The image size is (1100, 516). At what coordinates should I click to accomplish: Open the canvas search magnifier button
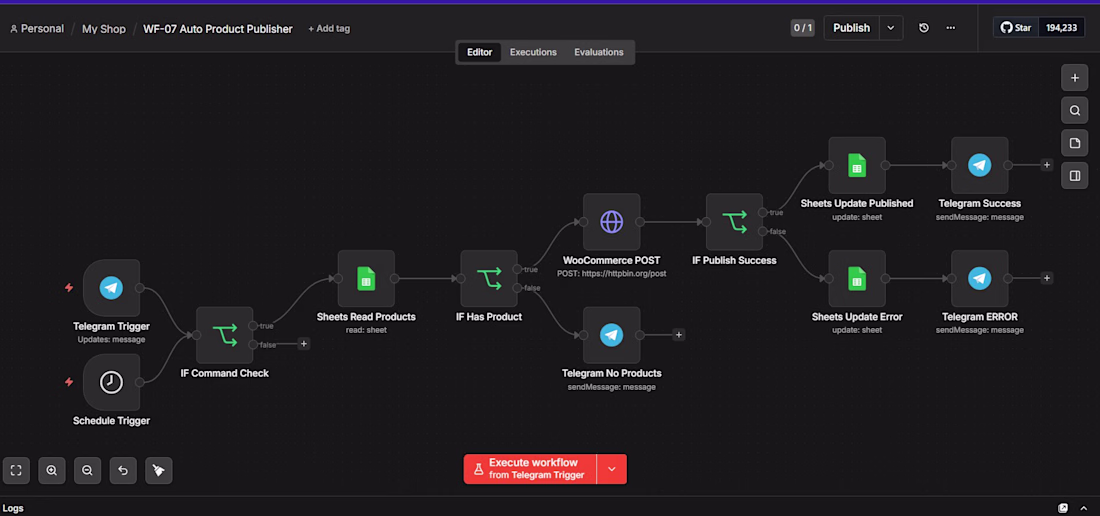(1075, 111)
